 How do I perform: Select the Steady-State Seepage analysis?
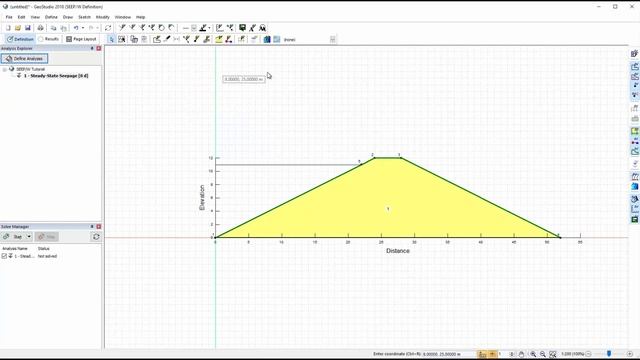56,76
